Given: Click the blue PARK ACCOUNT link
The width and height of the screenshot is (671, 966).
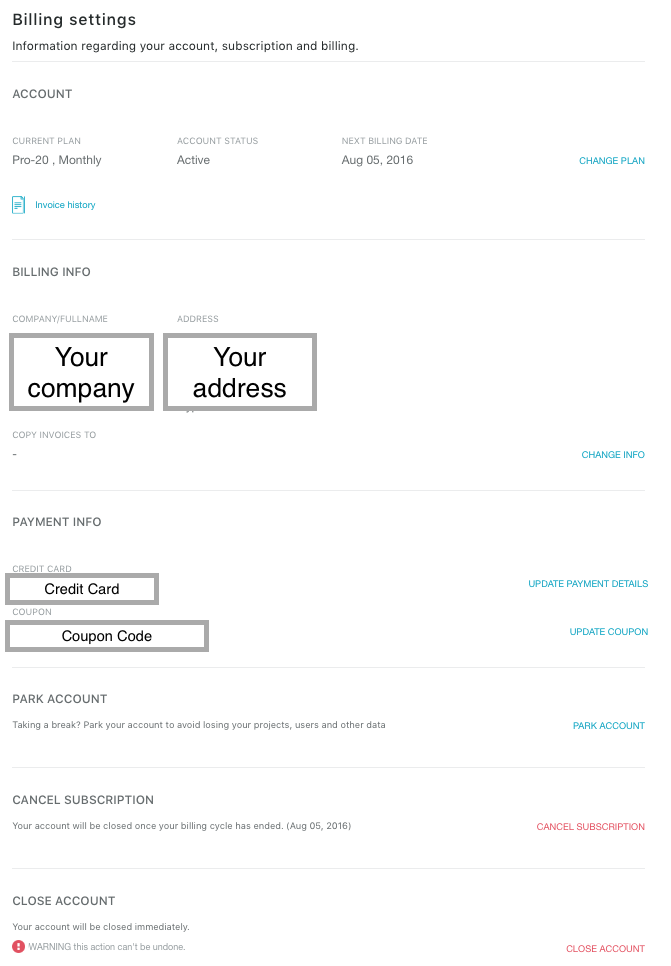Looking at the screenshot, I should pyautogui.click(x=609, y=726).
